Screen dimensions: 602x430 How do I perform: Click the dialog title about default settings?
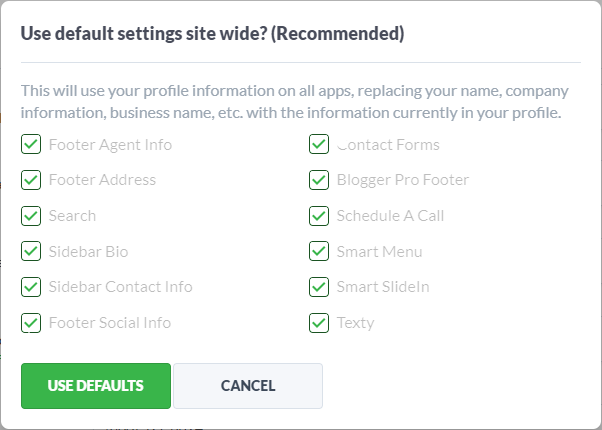[212, 34]
